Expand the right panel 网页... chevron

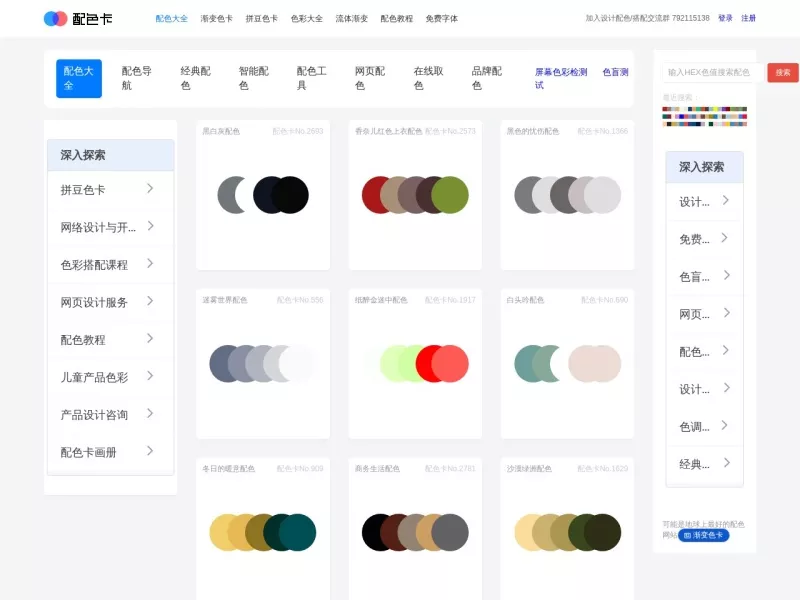pyautogui.click(x=727, y=313)
